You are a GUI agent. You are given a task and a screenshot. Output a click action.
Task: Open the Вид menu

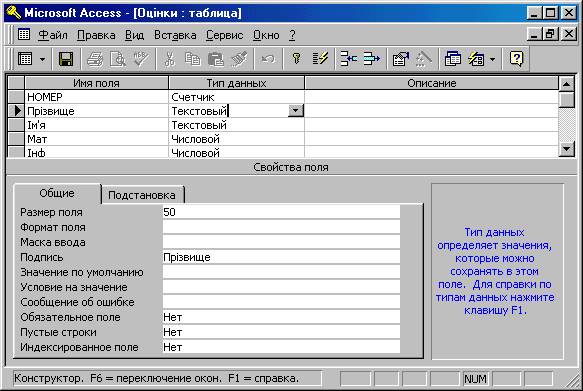(x=134, y=35)
